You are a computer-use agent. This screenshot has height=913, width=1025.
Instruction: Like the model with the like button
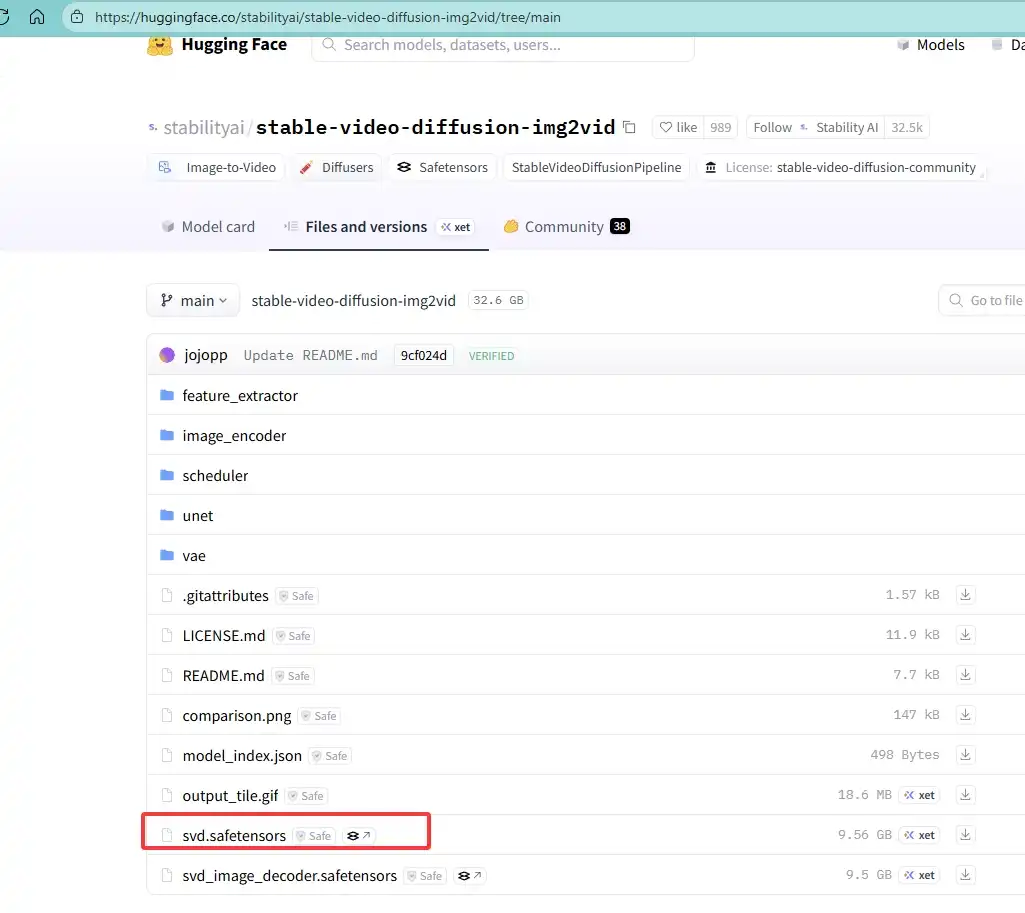coord(678,127)
